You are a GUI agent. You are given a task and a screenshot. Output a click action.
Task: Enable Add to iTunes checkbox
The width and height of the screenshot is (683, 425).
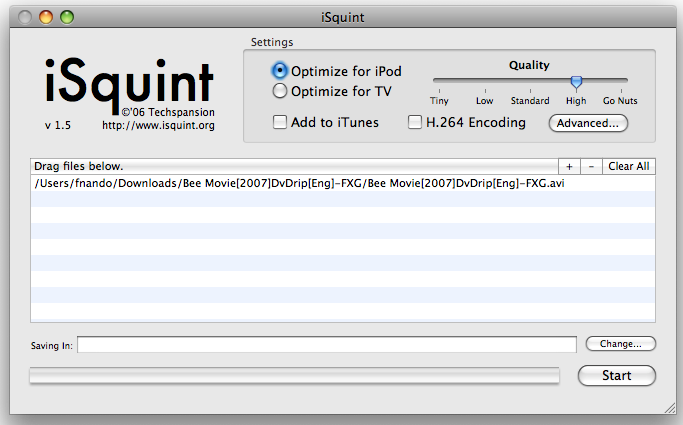280,122
